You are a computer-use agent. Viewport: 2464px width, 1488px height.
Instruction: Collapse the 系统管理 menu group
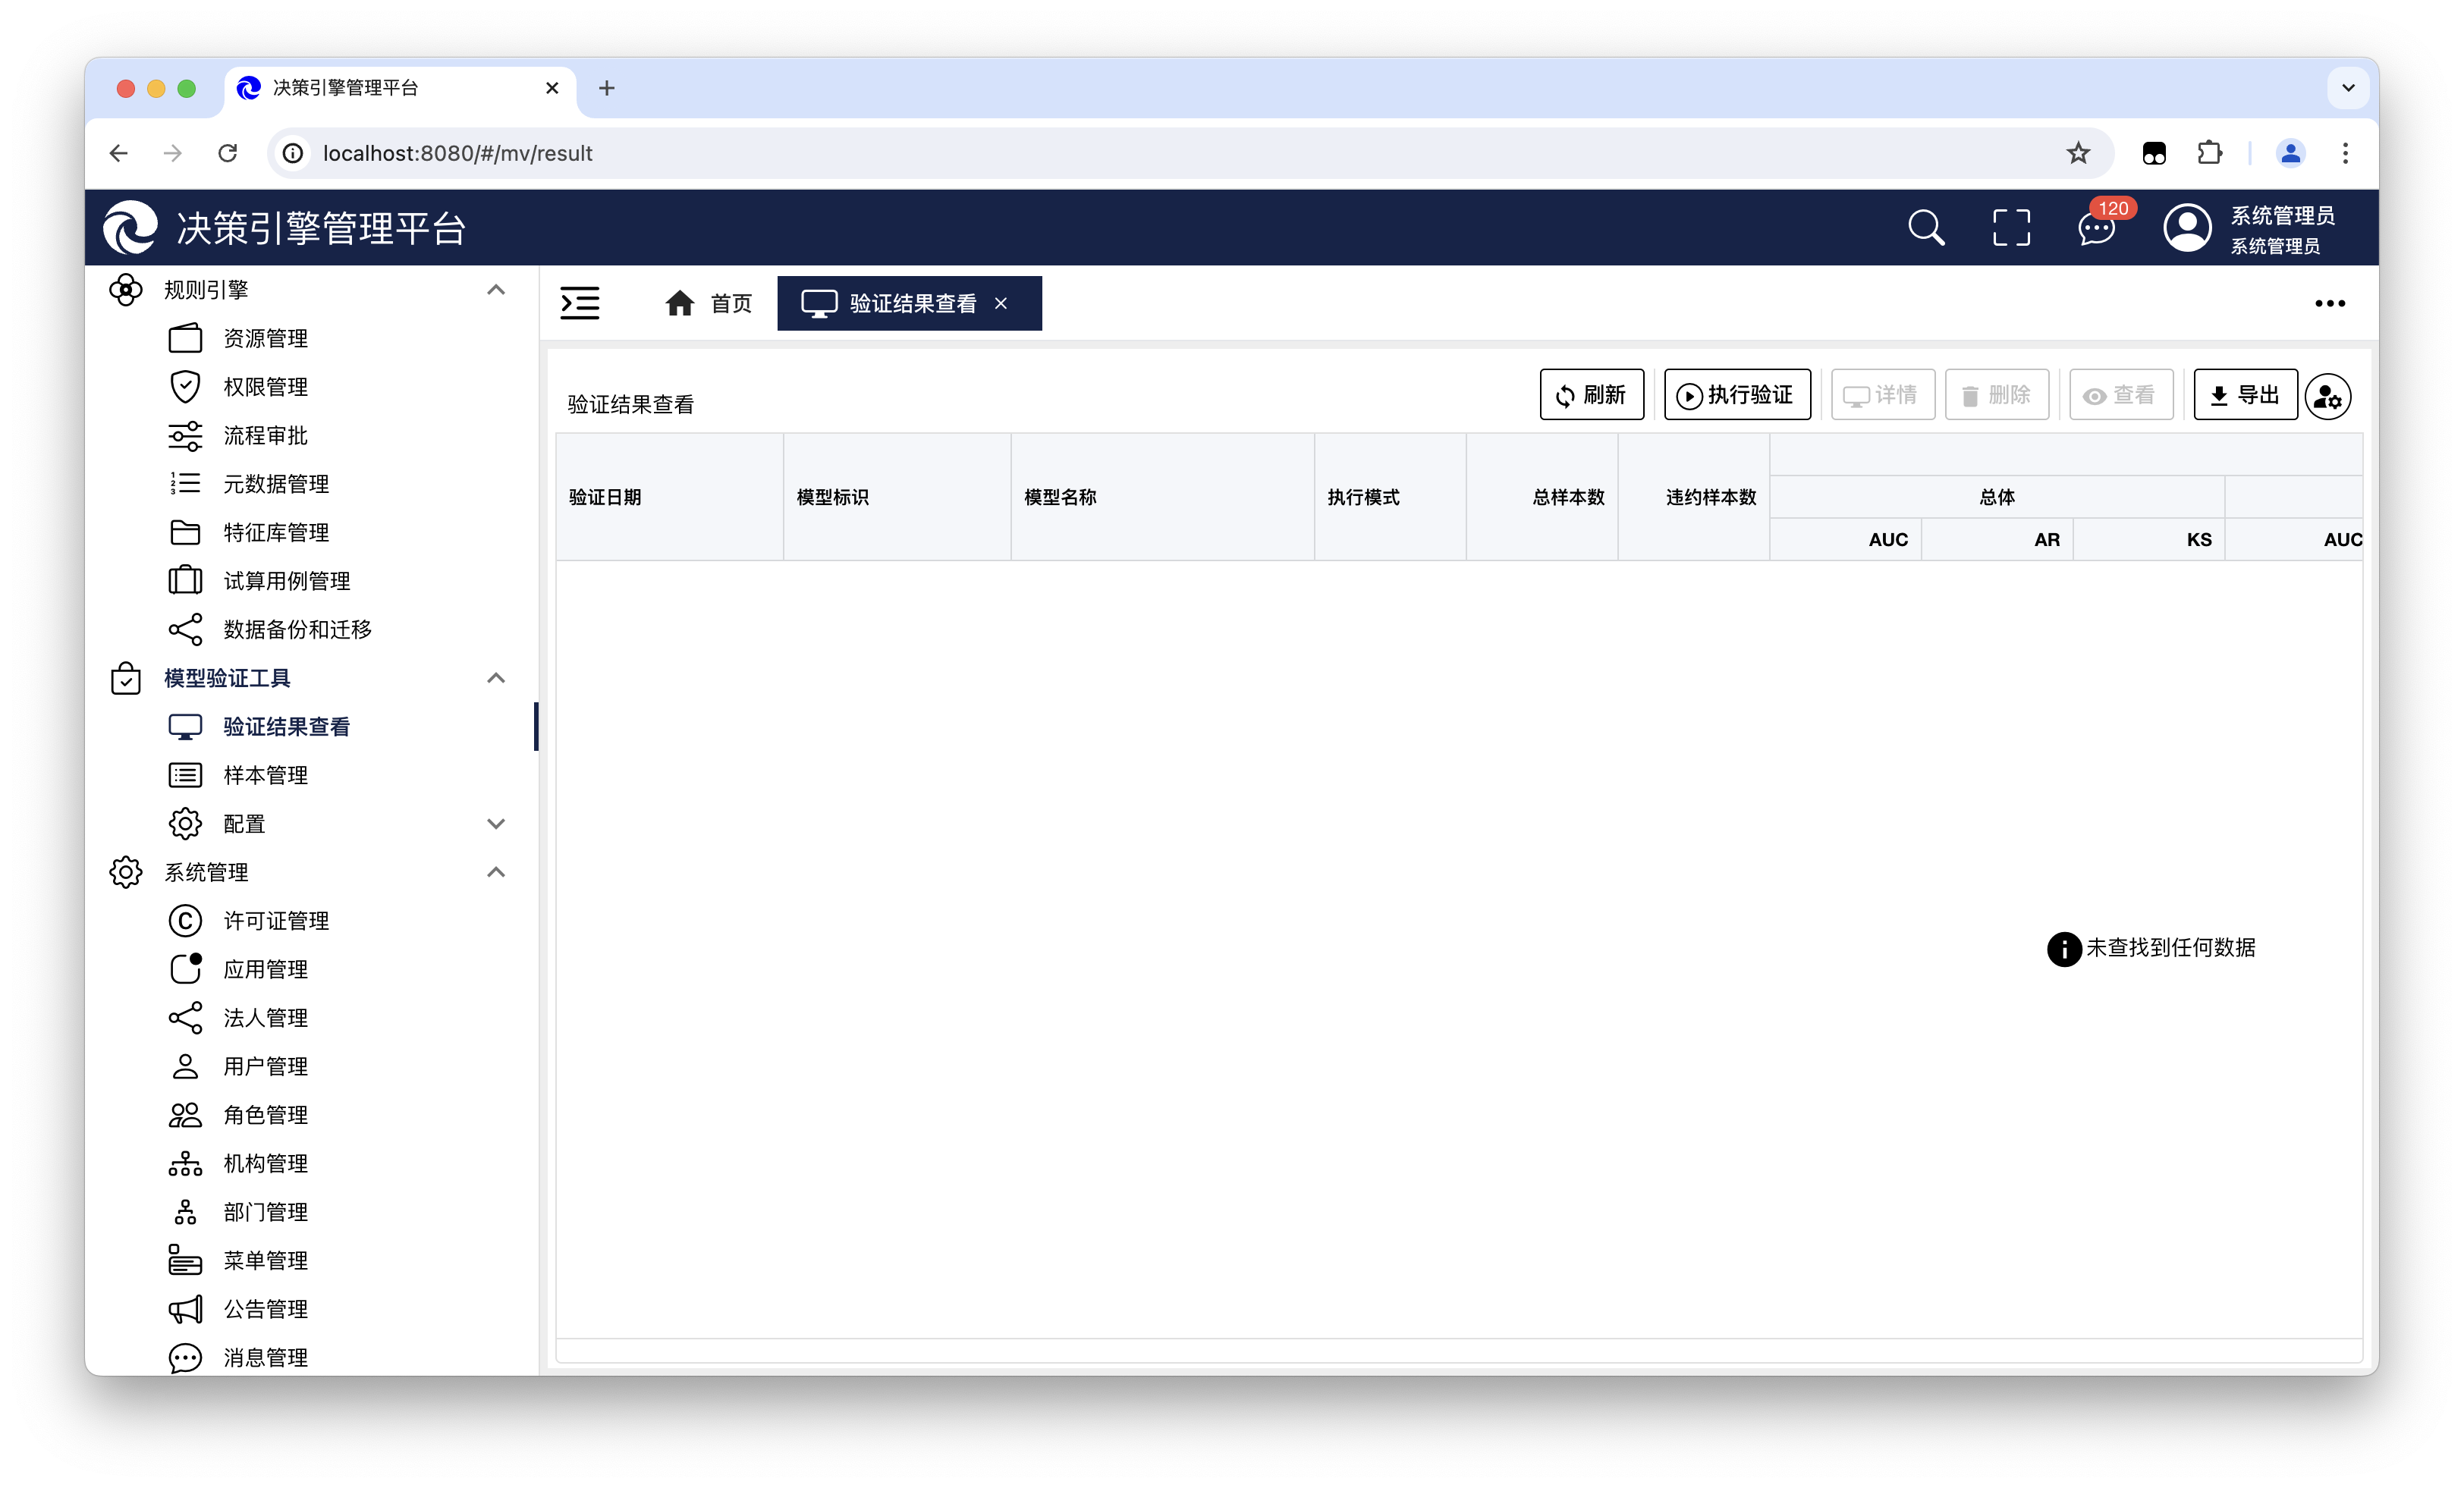point(495,872)
